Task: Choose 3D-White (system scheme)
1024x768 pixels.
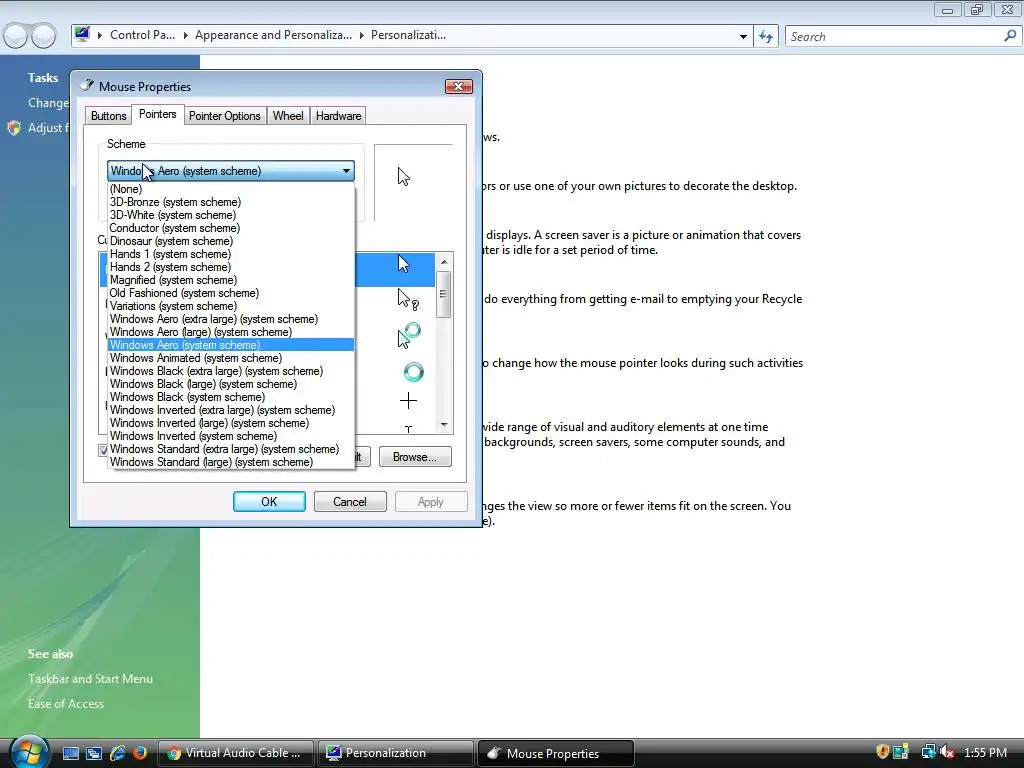Action: point(231,215)
